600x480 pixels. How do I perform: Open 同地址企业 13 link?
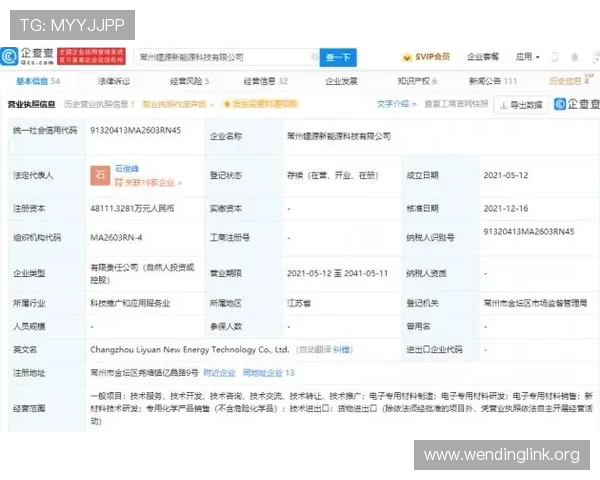point(269,373)
